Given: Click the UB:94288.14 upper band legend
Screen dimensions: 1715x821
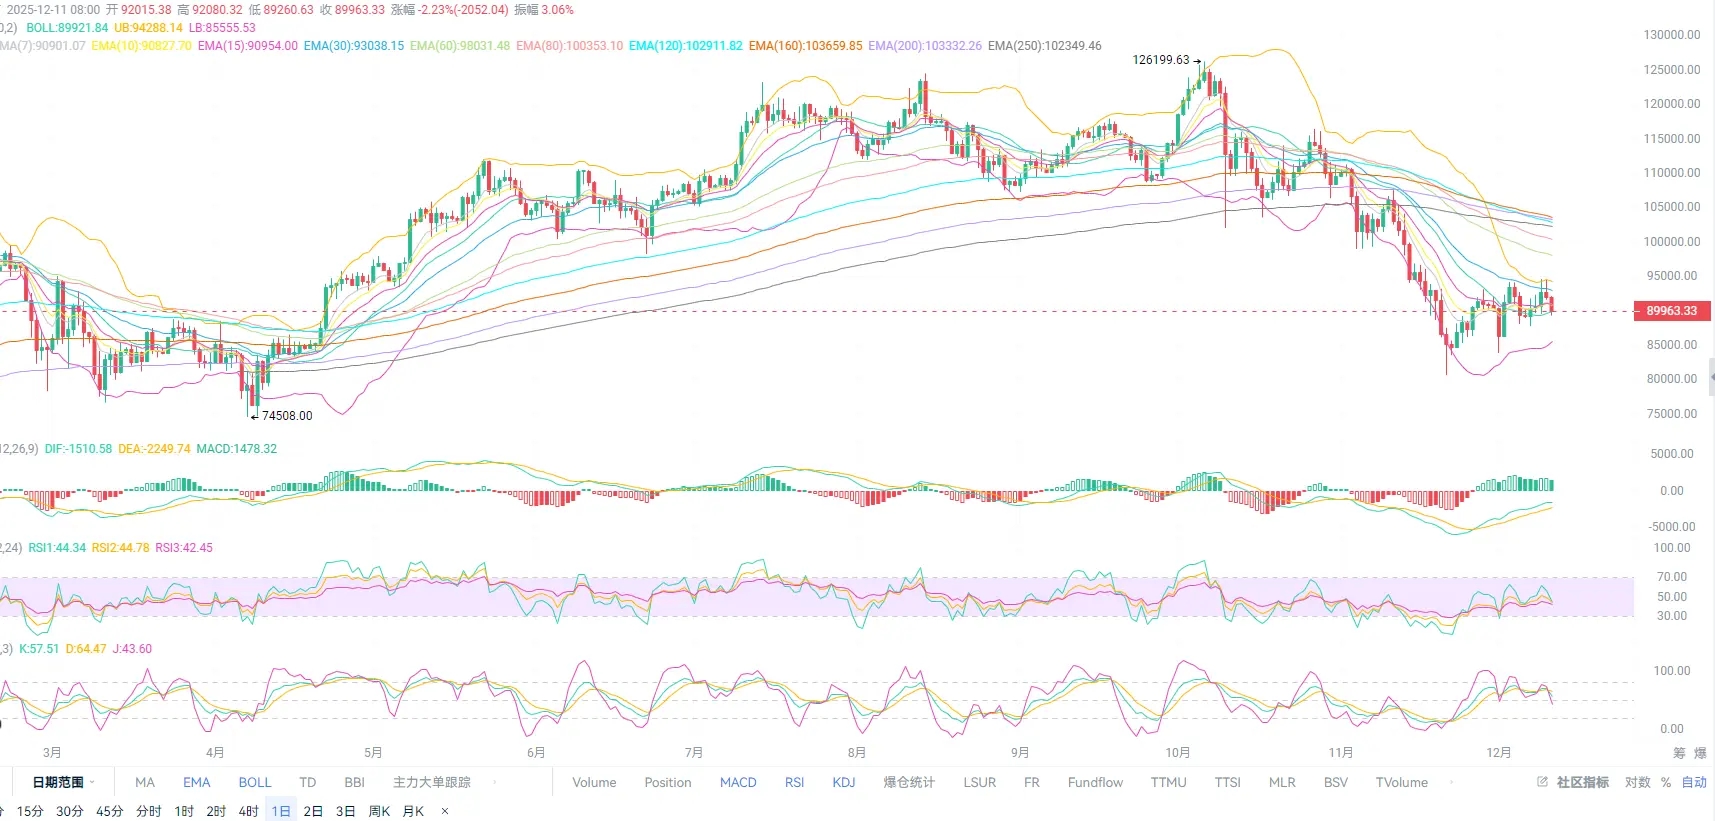Looking at the screenshot, I should [x=149, y=28].
